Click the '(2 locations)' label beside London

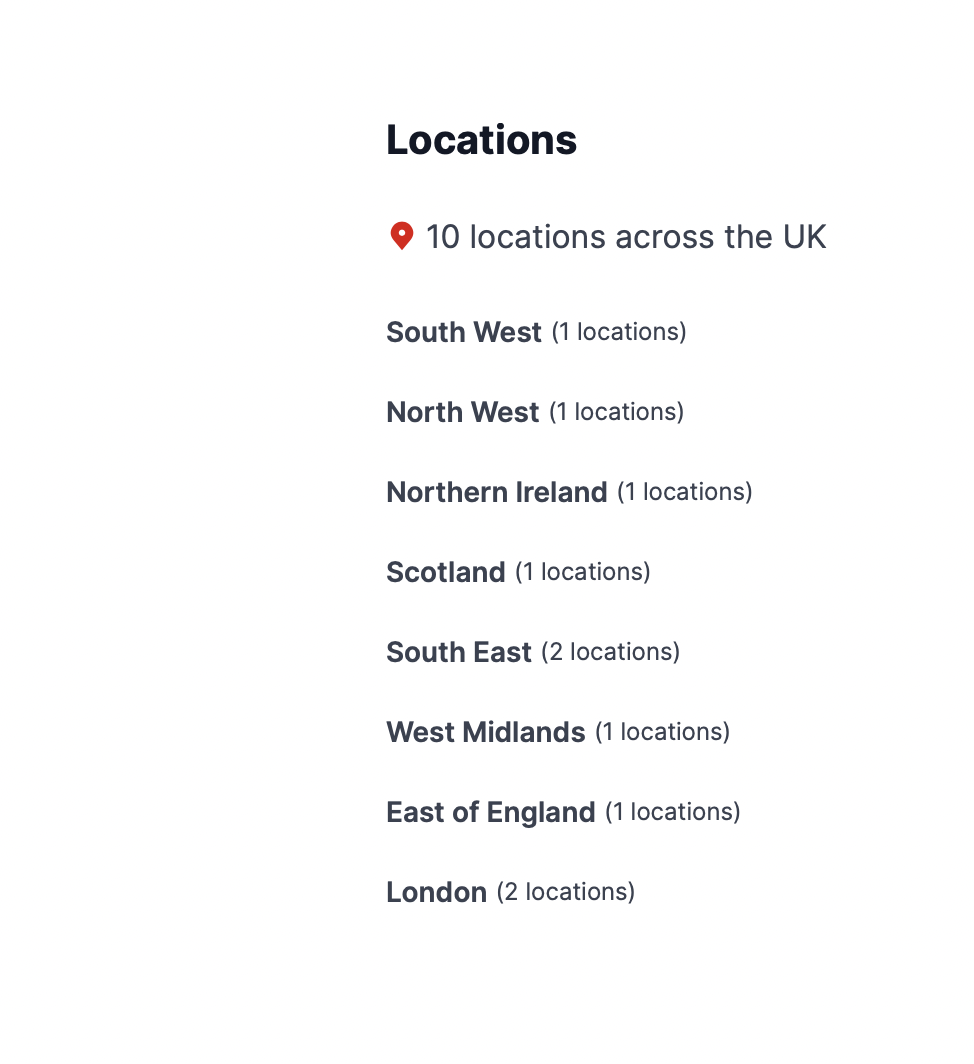coord(565,892)
